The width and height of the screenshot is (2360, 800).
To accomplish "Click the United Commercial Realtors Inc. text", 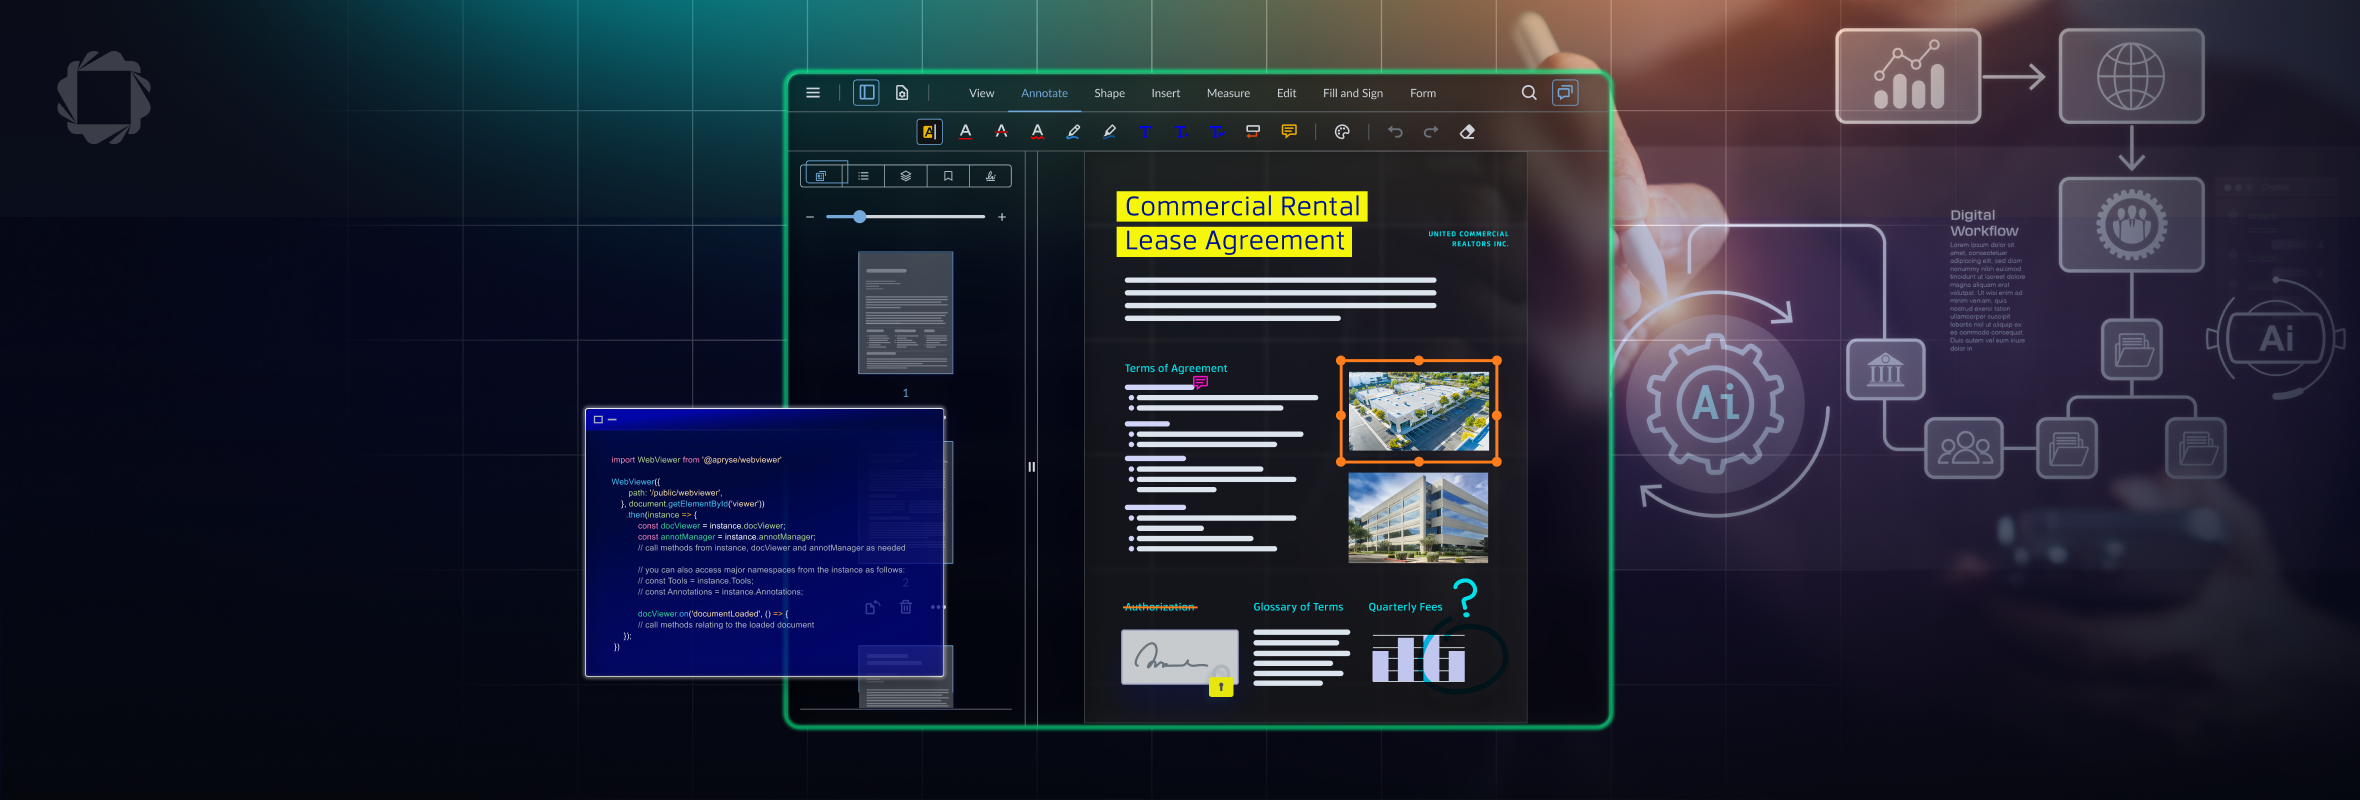I will point(1468,239).
